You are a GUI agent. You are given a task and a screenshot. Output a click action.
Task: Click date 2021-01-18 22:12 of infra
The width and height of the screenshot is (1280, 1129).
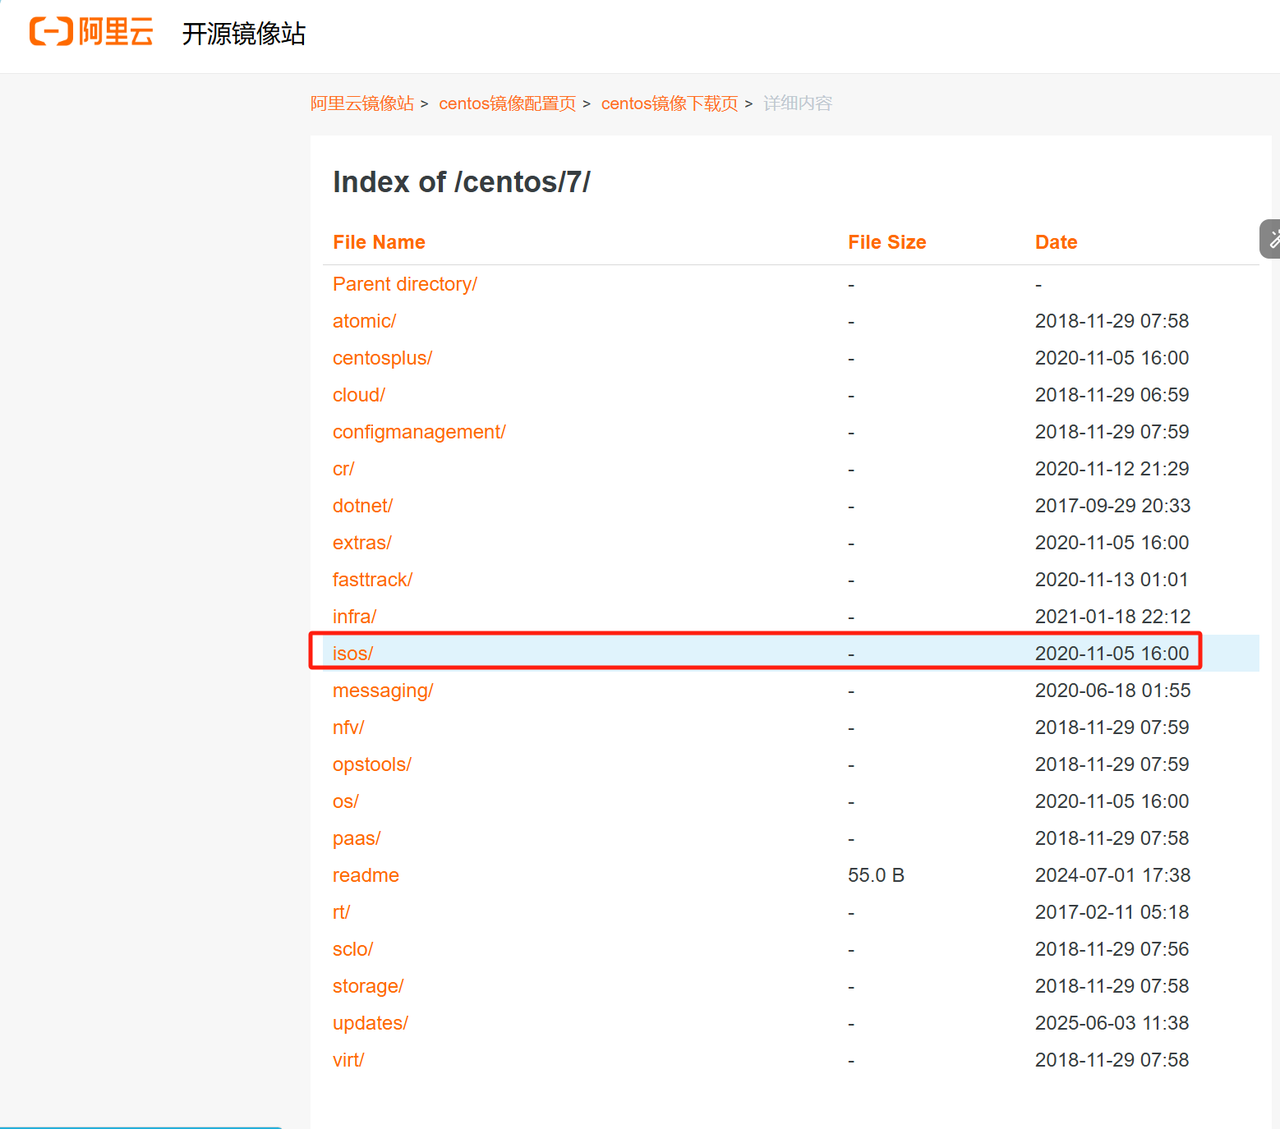(1112, 617)
